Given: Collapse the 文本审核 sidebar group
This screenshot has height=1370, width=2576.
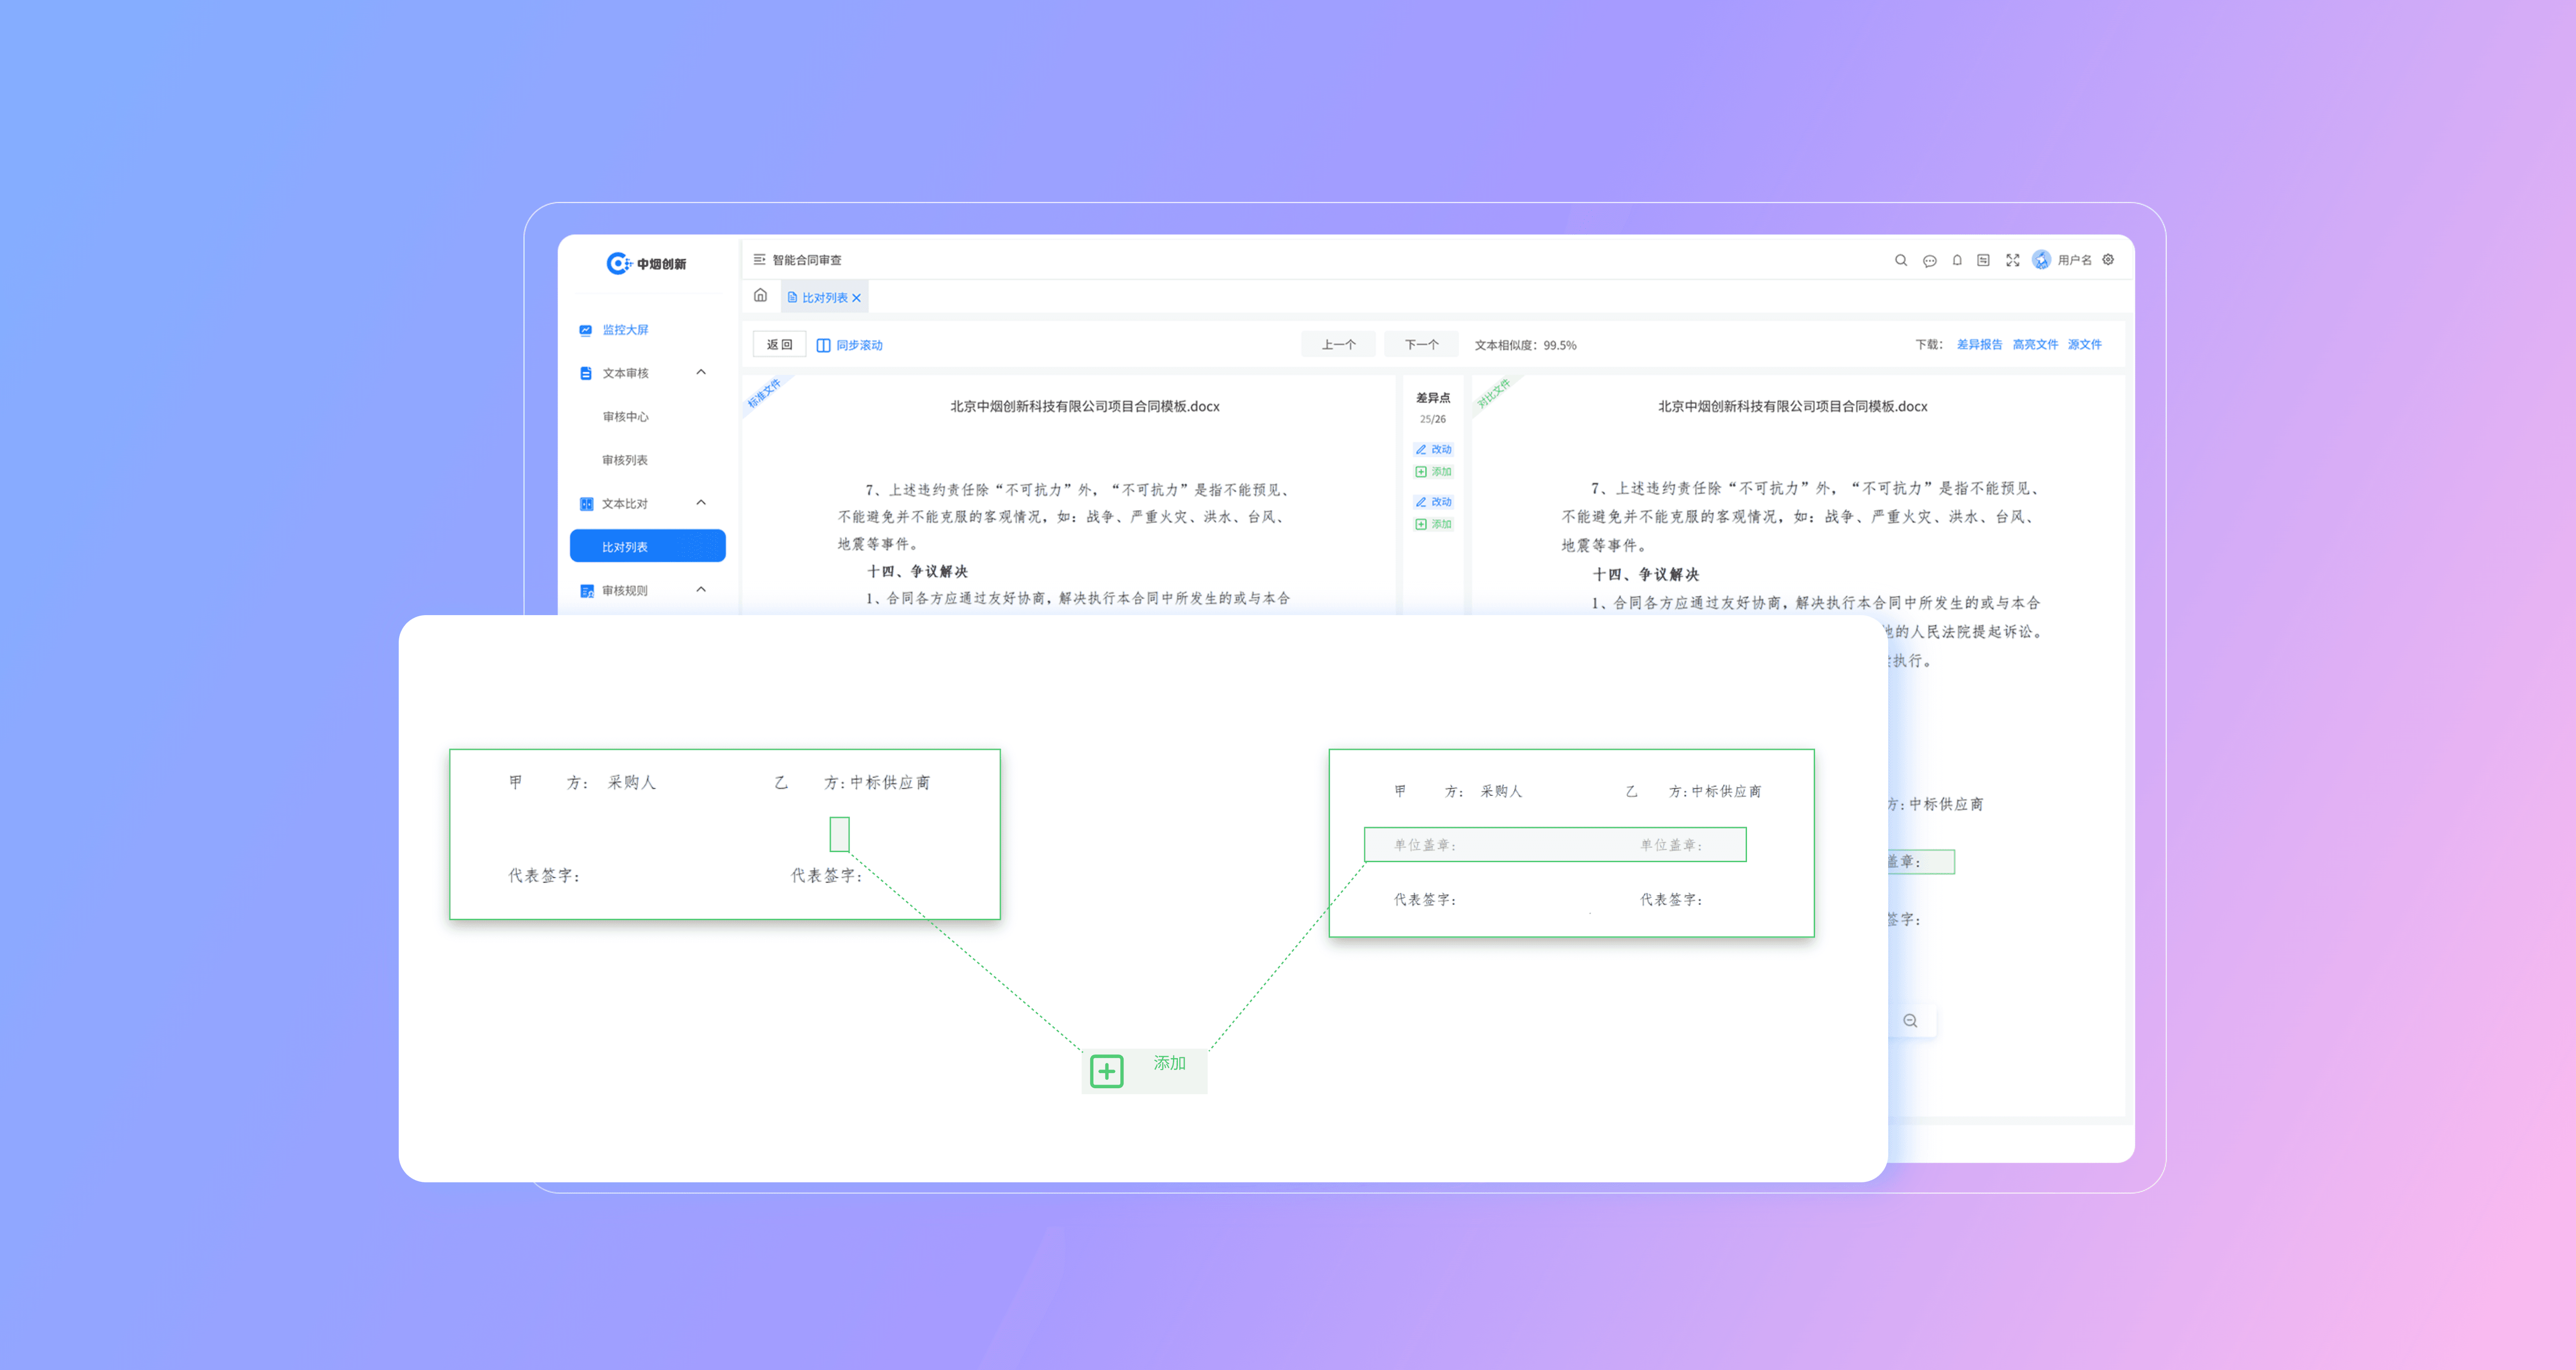Looking at the screenshot, I should point(701,372).
